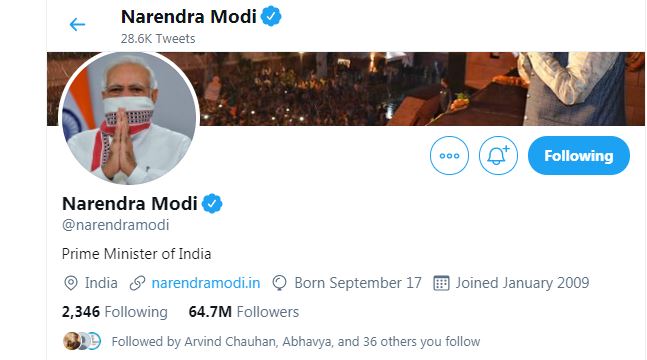Go back using the left arrow
The width and height of the screenshot is (647, 360).
77,24
